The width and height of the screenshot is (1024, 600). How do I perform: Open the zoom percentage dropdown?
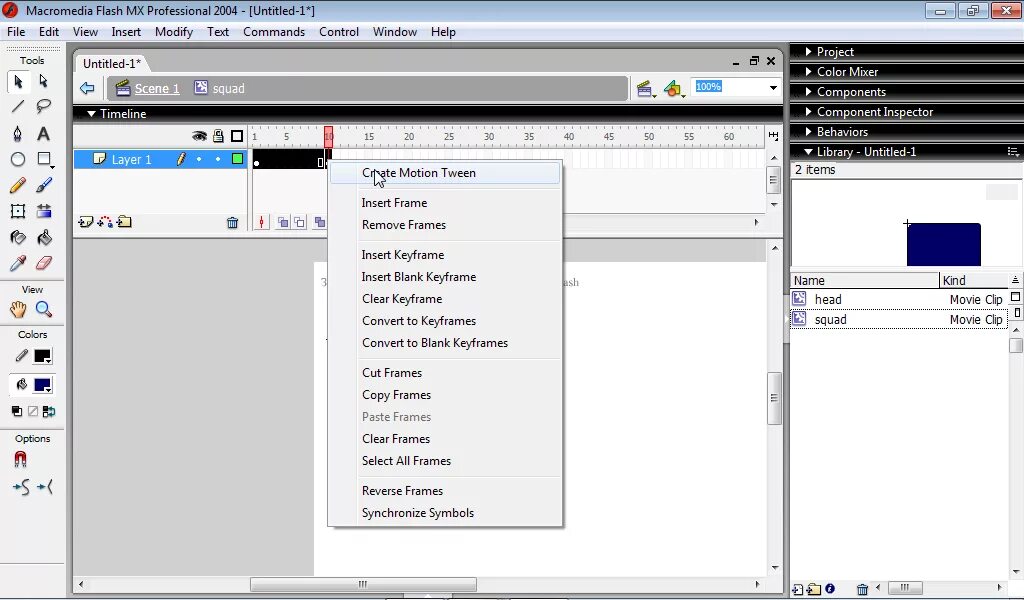click(773, 87)
